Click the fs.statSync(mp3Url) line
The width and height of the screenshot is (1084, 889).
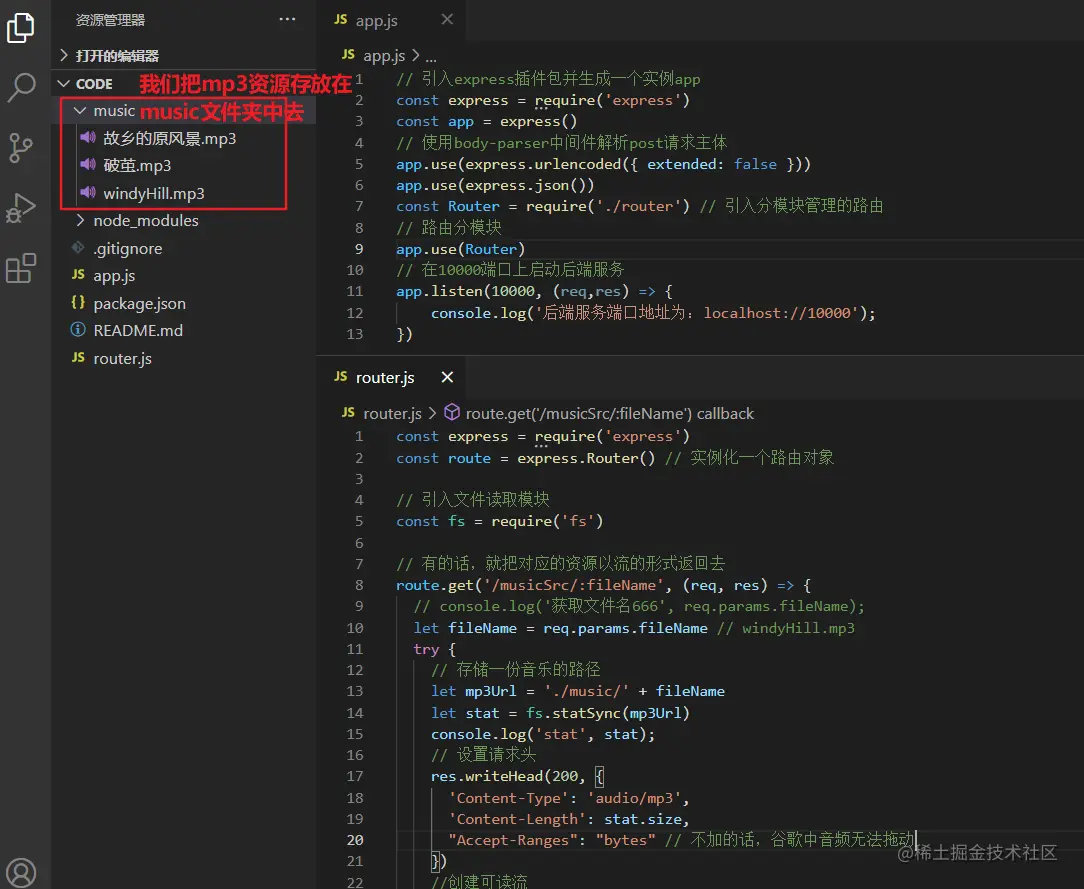click(x=560, y=713)
